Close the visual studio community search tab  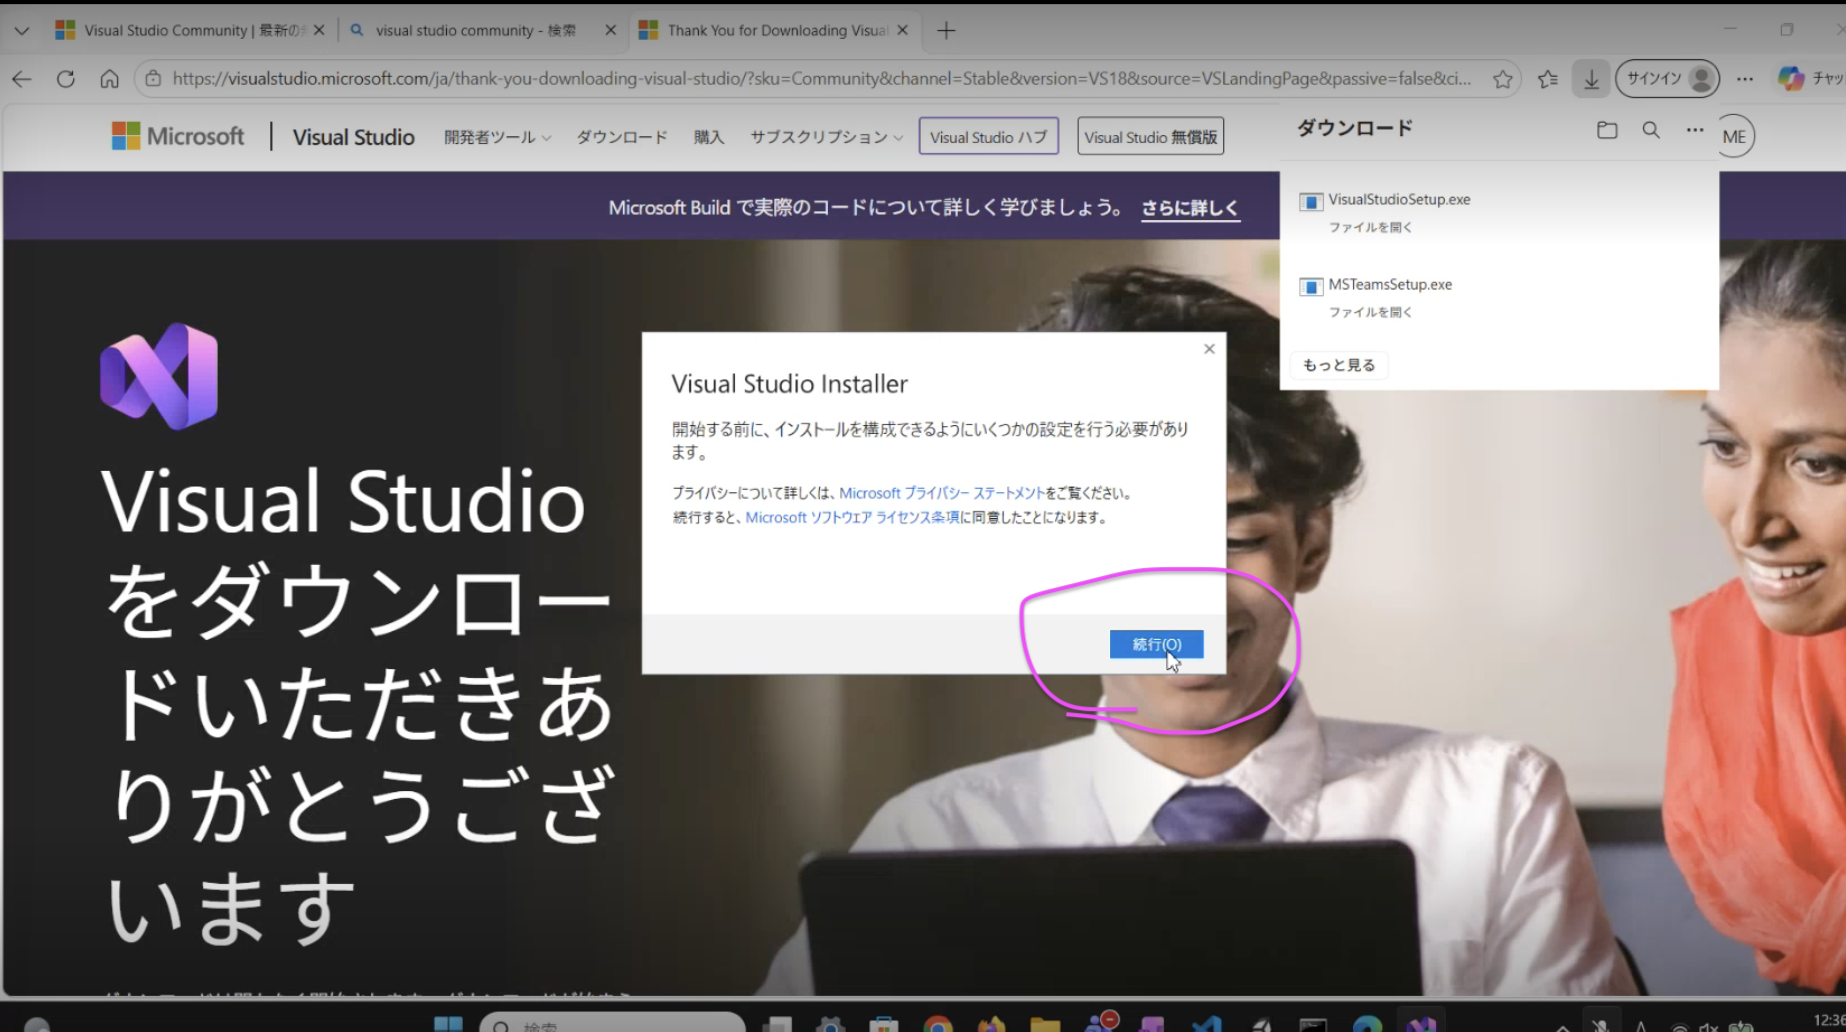click(x=610, y=30)
